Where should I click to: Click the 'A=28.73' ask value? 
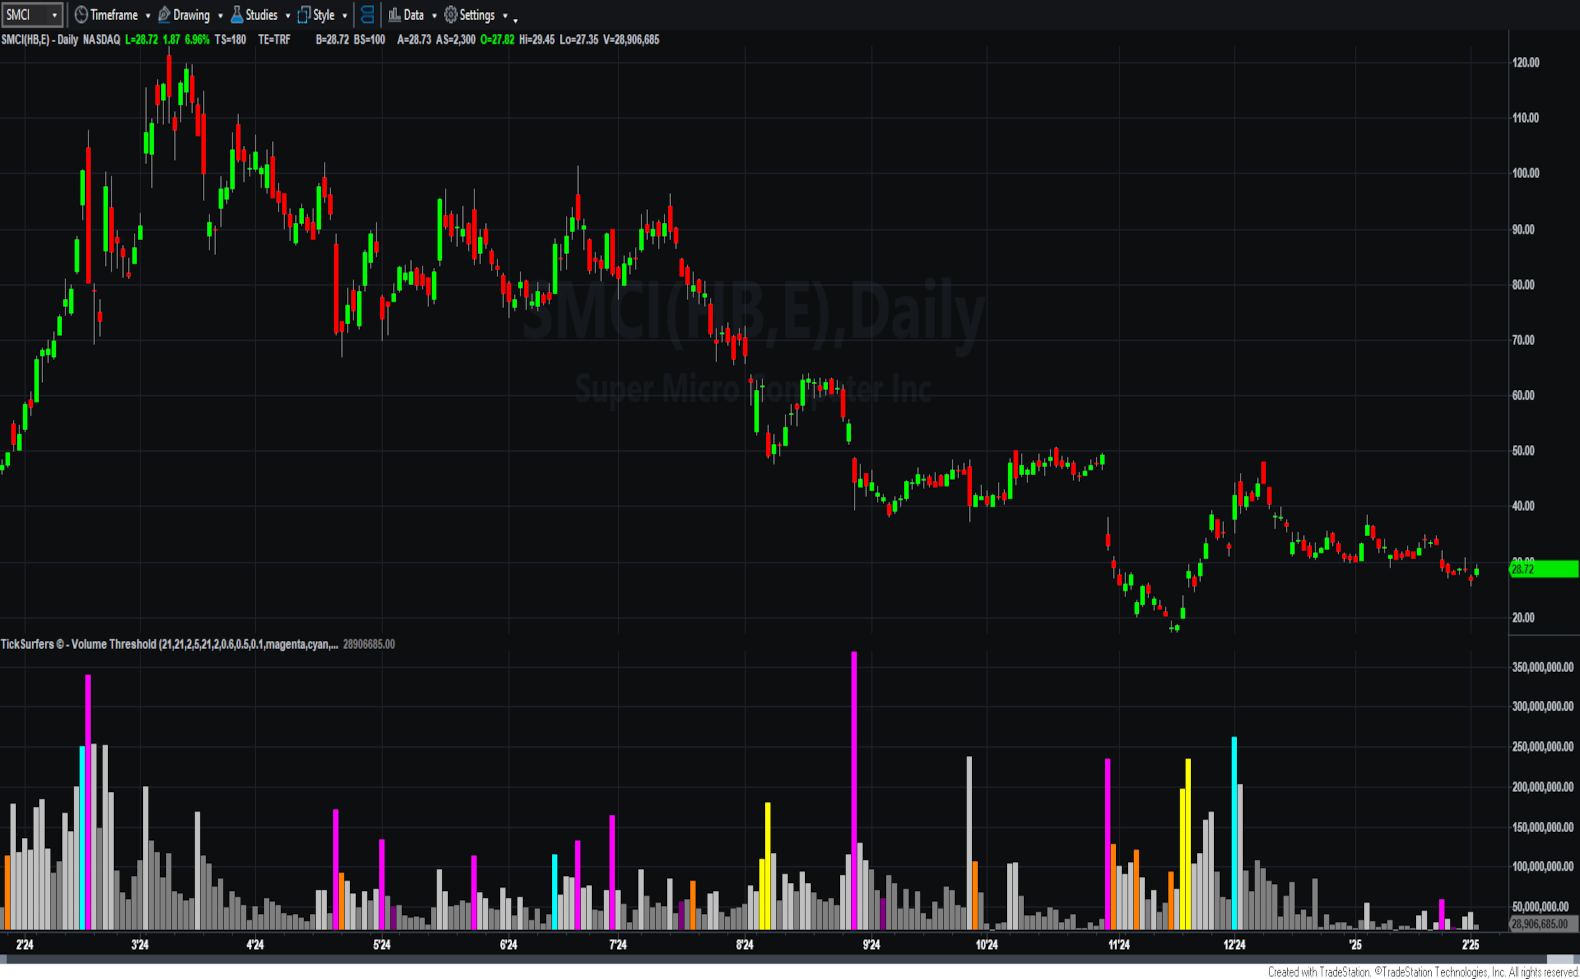pyautogui.click(x=414, y=40)
